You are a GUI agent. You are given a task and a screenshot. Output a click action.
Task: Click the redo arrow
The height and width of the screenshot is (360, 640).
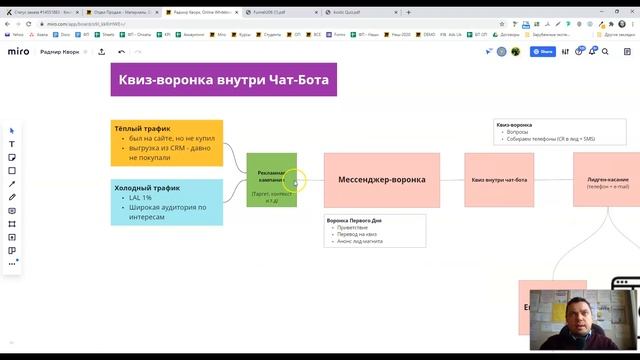[138, 52]
